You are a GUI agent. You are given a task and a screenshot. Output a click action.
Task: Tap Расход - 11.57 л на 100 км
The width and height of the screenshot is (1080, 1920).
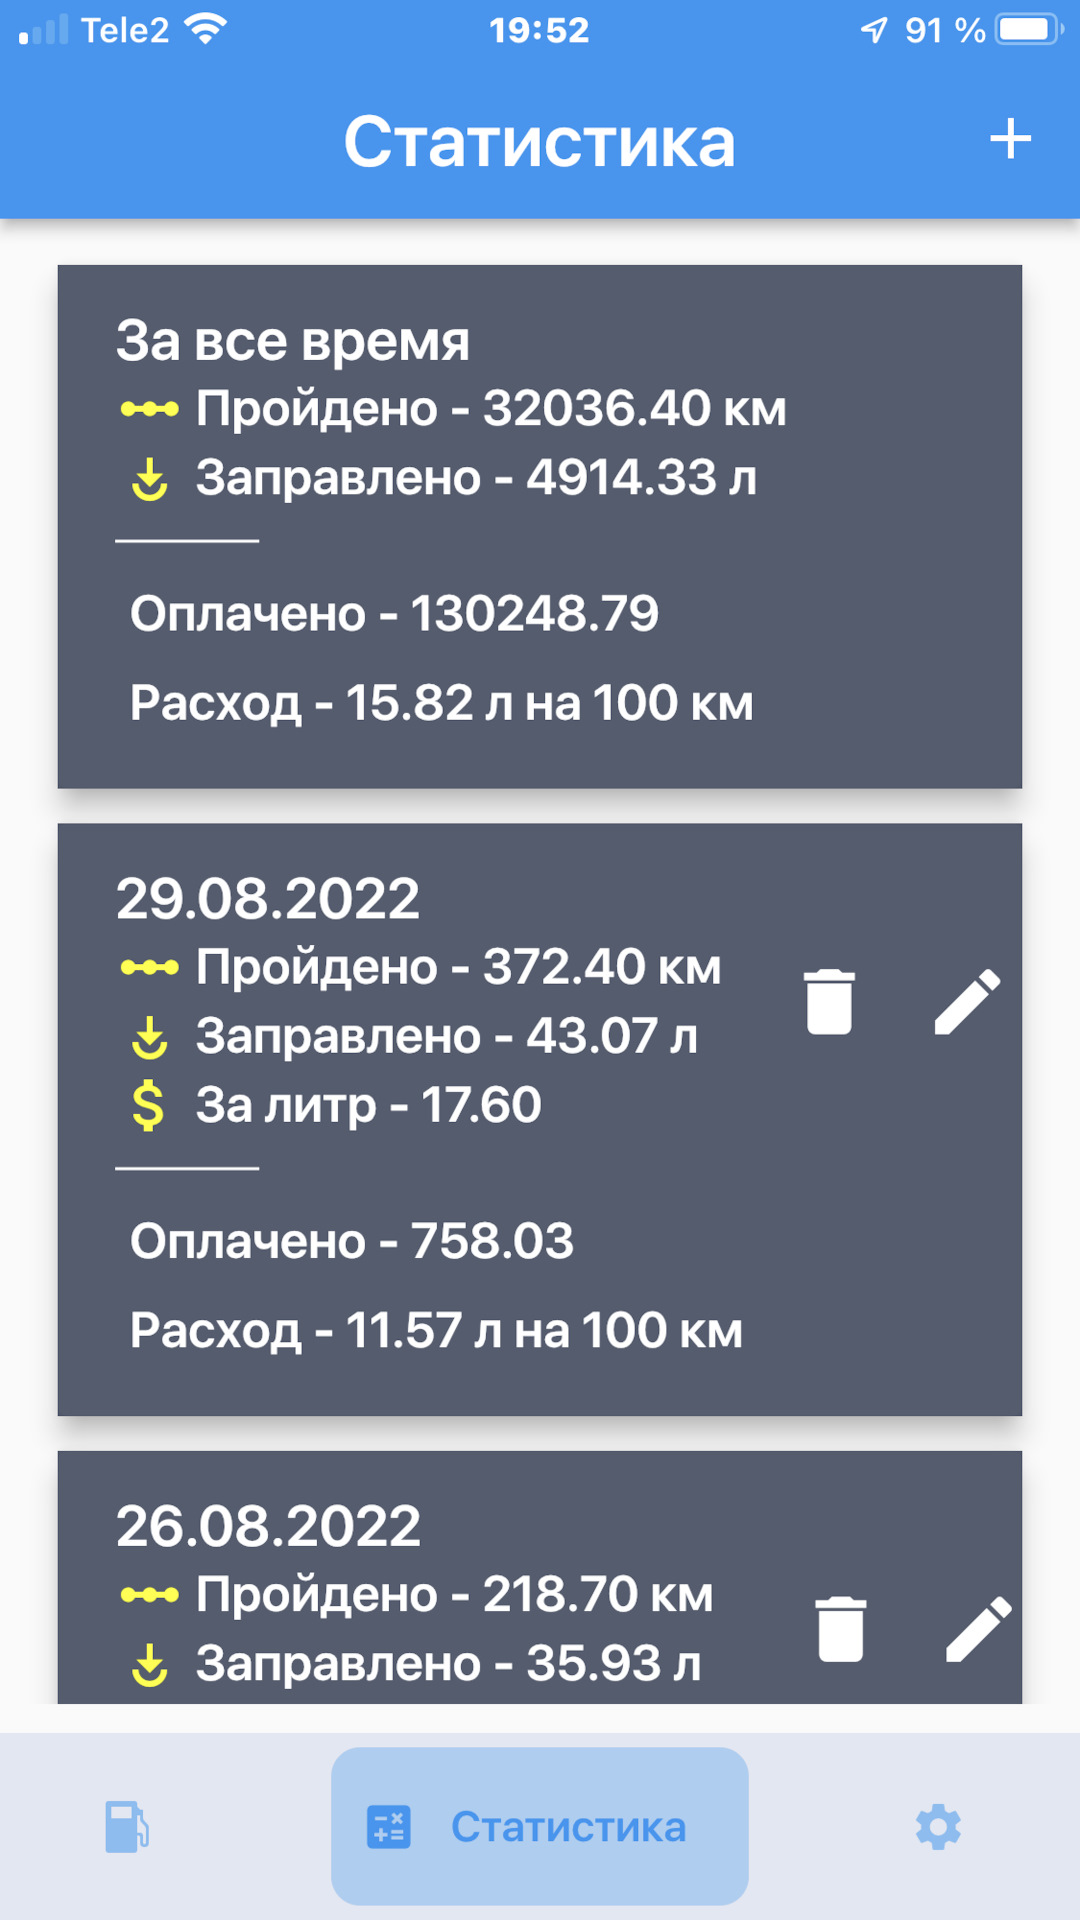(x=436, y=1331)
